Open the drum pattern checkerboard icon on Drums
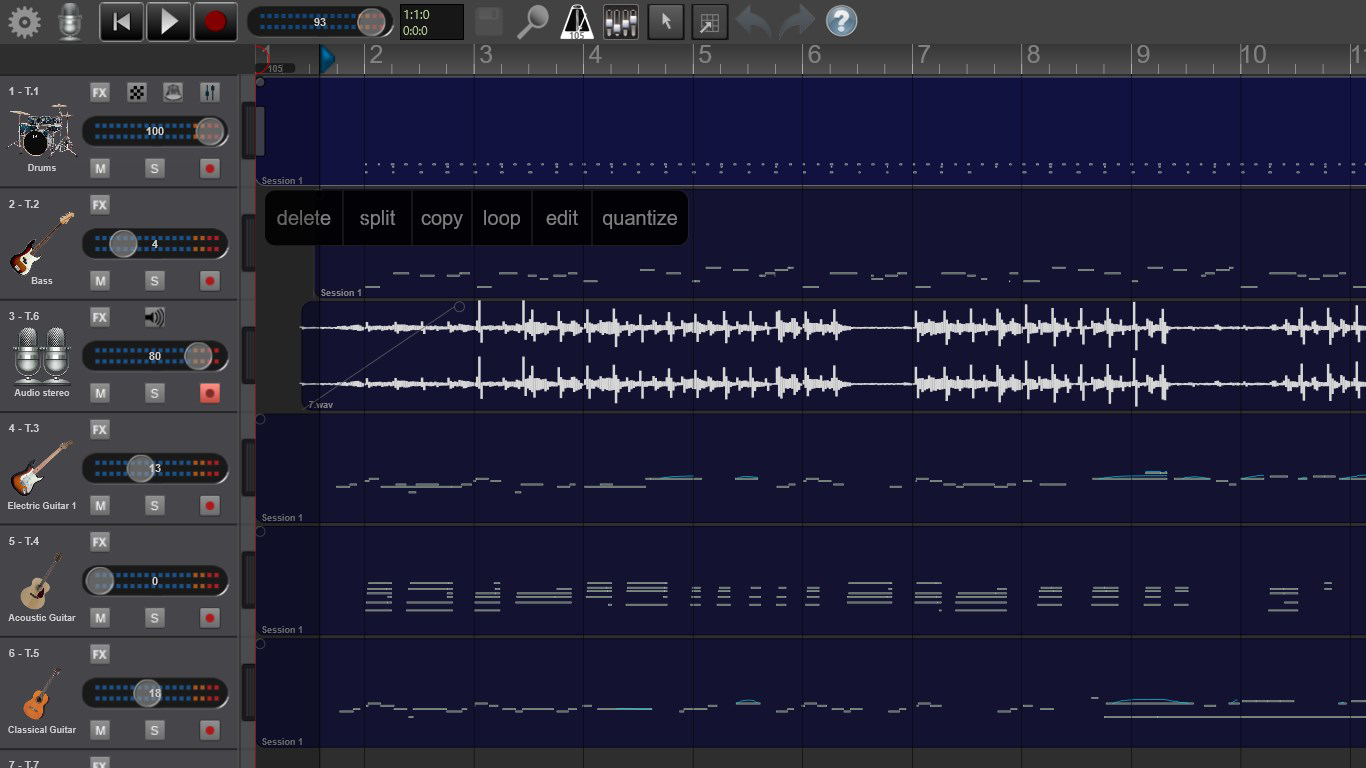The image size is (1366, 768). pyautogui.click(x=136, y=91)
